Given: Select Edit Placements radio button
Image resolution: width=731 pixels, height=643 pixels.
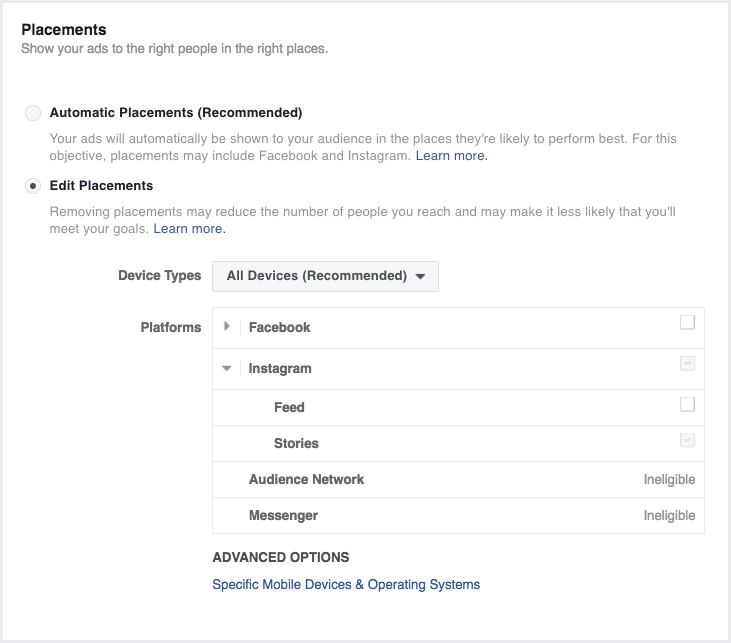Looking at the screenshot, I should coord(34,186).
